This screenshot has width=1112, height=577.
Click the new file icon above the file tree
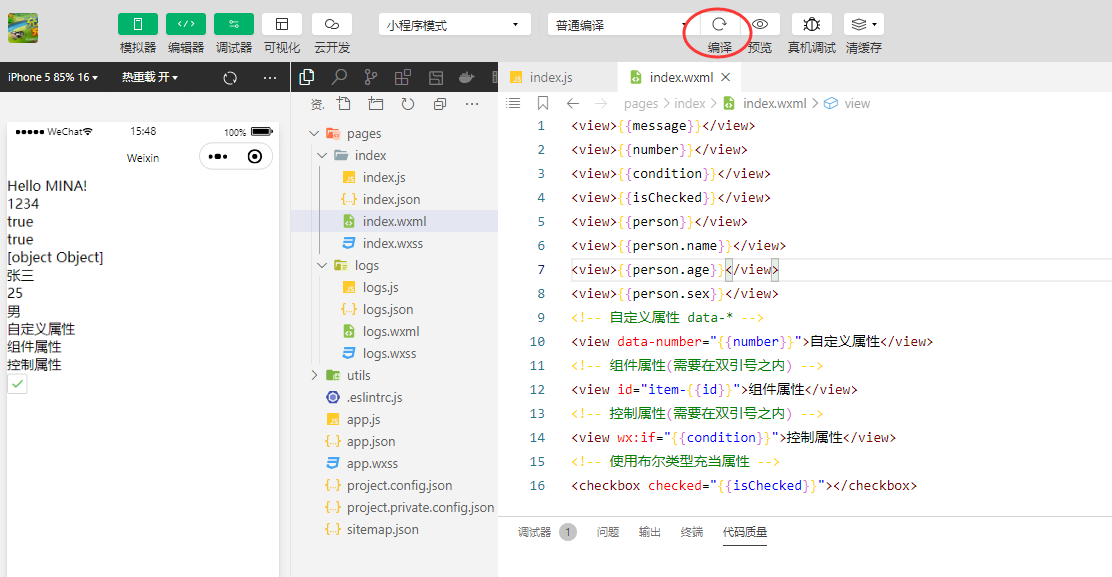point(343,103)
